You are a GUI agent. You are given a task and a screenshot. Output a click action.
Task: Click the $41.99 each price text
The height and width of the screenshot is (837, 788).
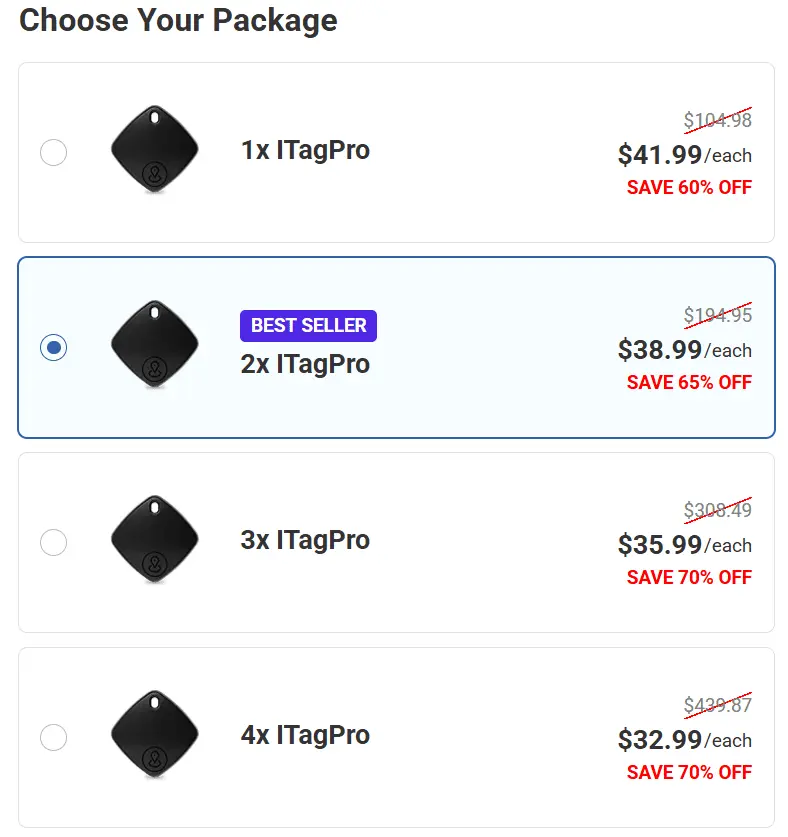pos(686,156)
